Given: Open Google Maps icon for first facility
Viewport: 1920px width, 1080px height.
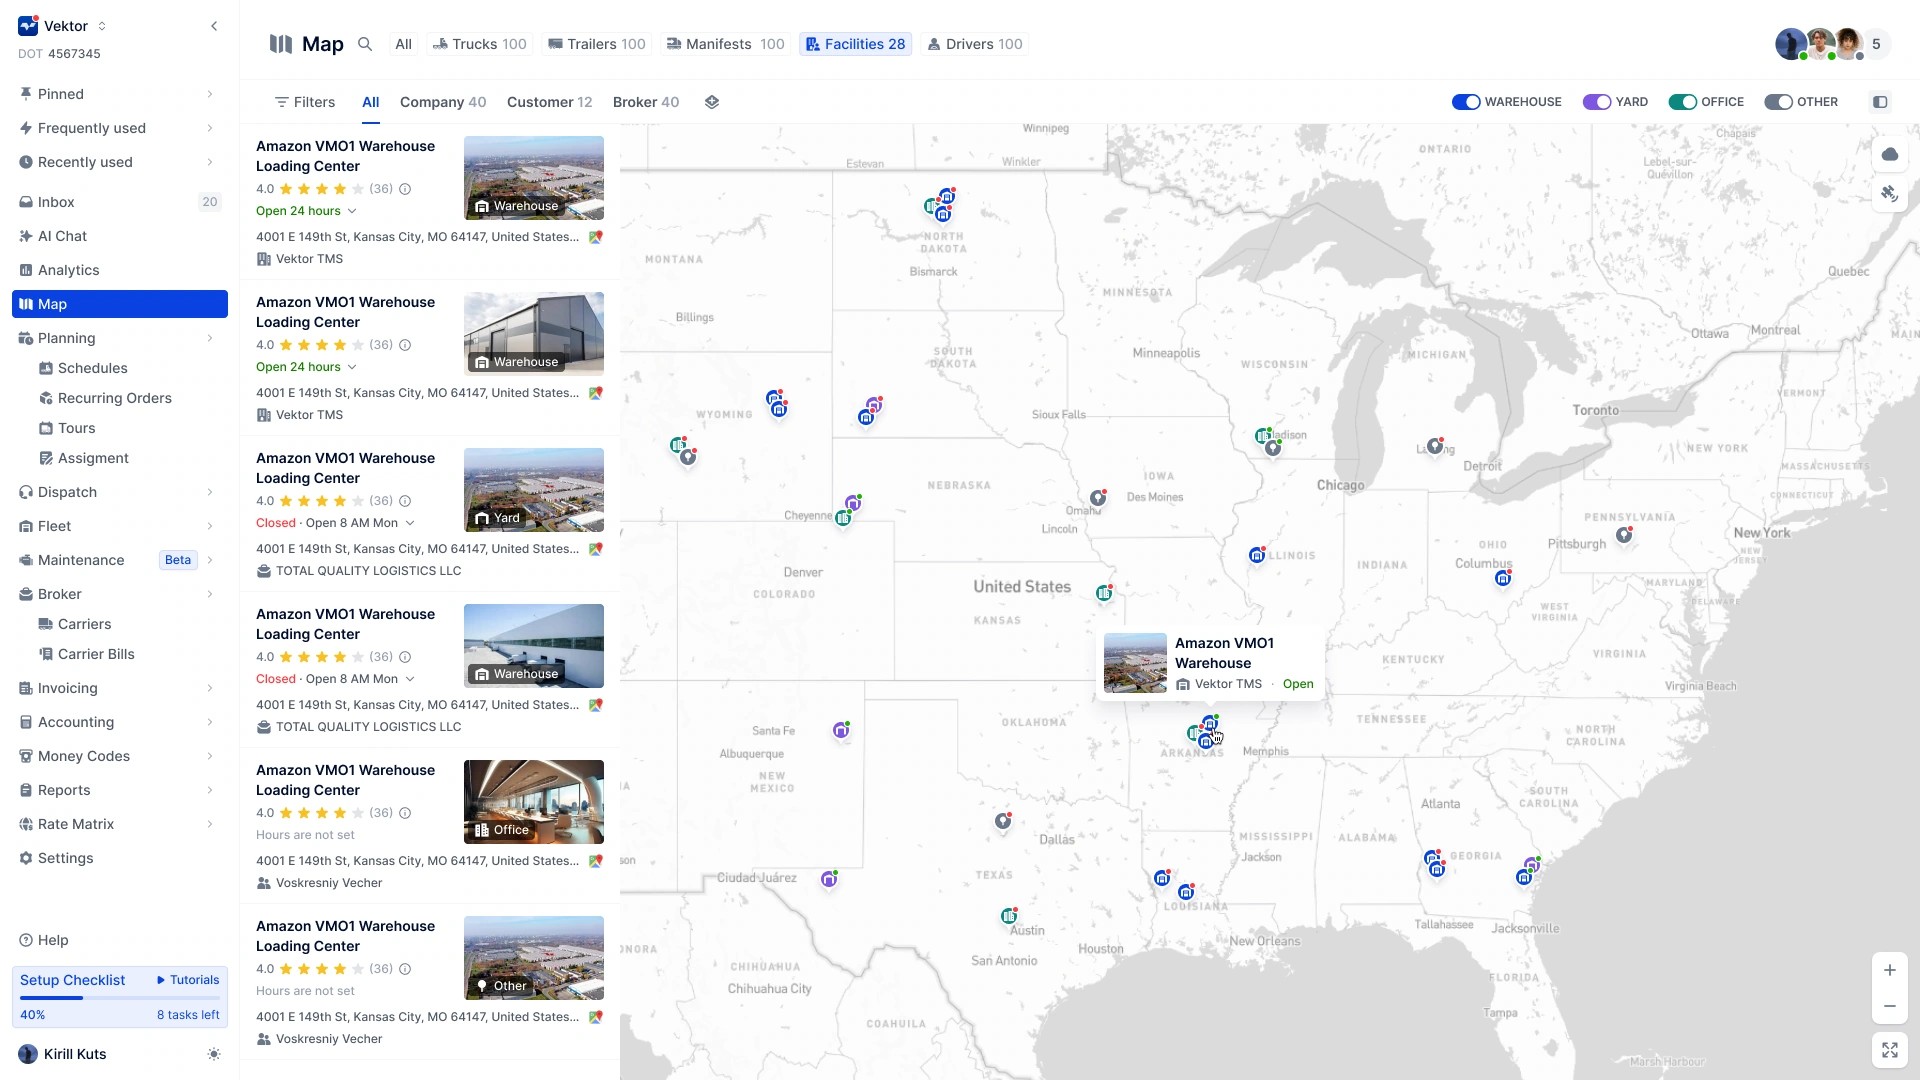Looking at the screenshot, I should [596, 237].
